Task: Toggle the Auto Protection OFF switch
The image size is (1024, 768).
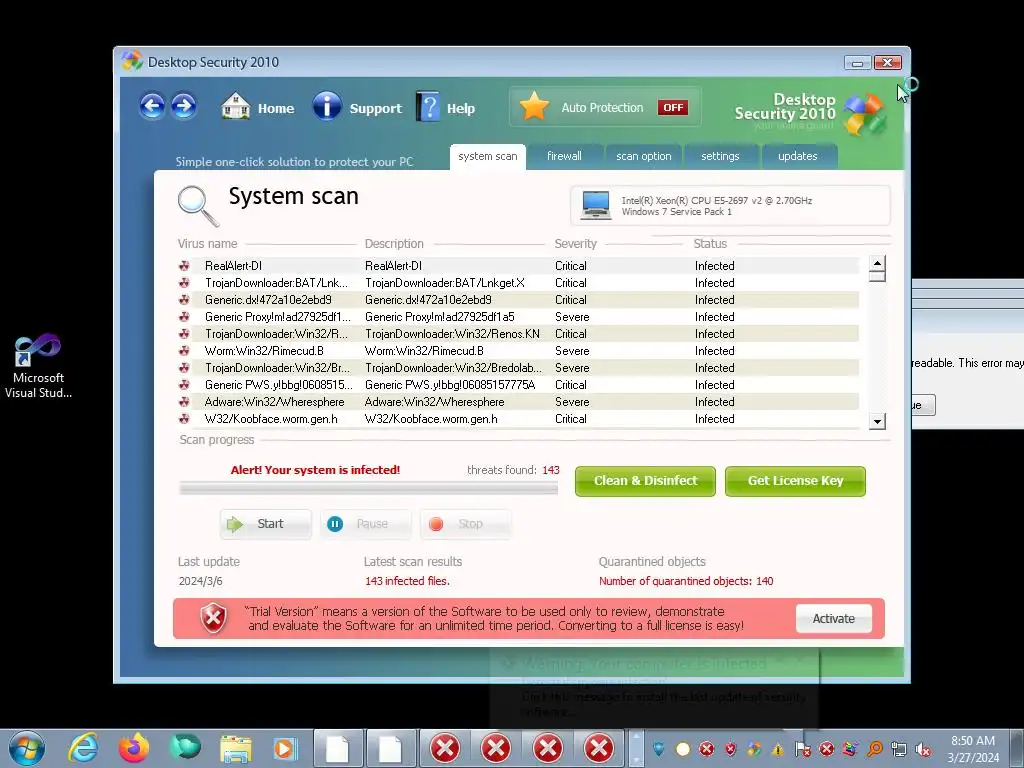Action: (x=673, y=108)
